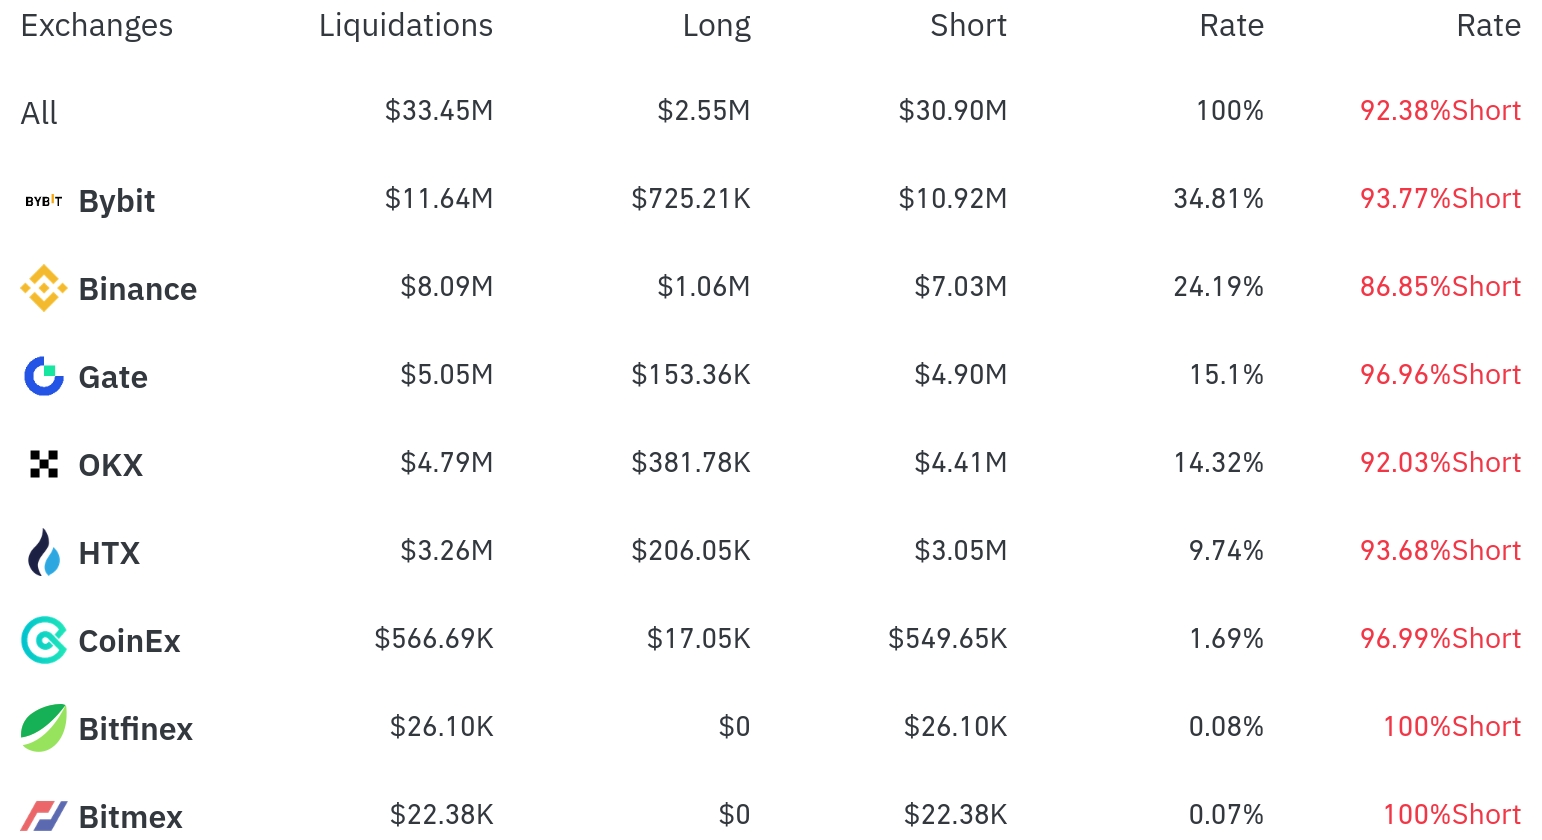
Task: Click the Binance yellow diamond logo
Action: pos(43,288)
